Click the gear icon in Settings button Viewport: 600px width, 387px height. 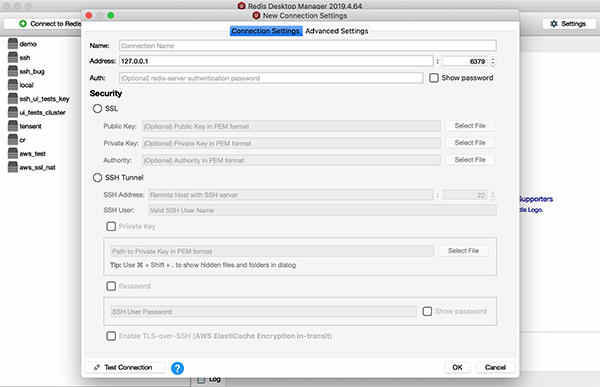pyautogui.click(x=554, y=24)
